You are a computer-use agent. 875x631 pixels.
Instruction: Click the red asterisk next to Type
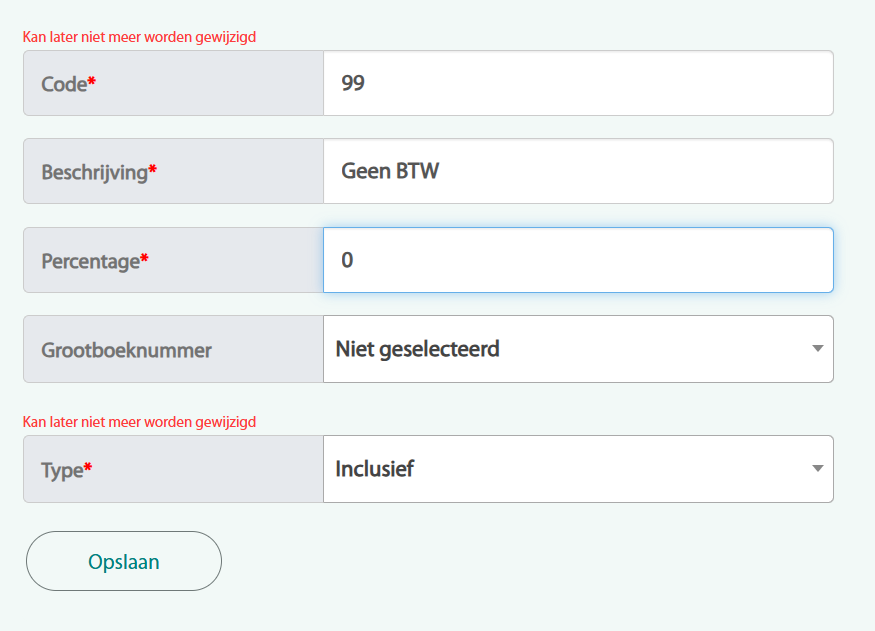(88, 466)
